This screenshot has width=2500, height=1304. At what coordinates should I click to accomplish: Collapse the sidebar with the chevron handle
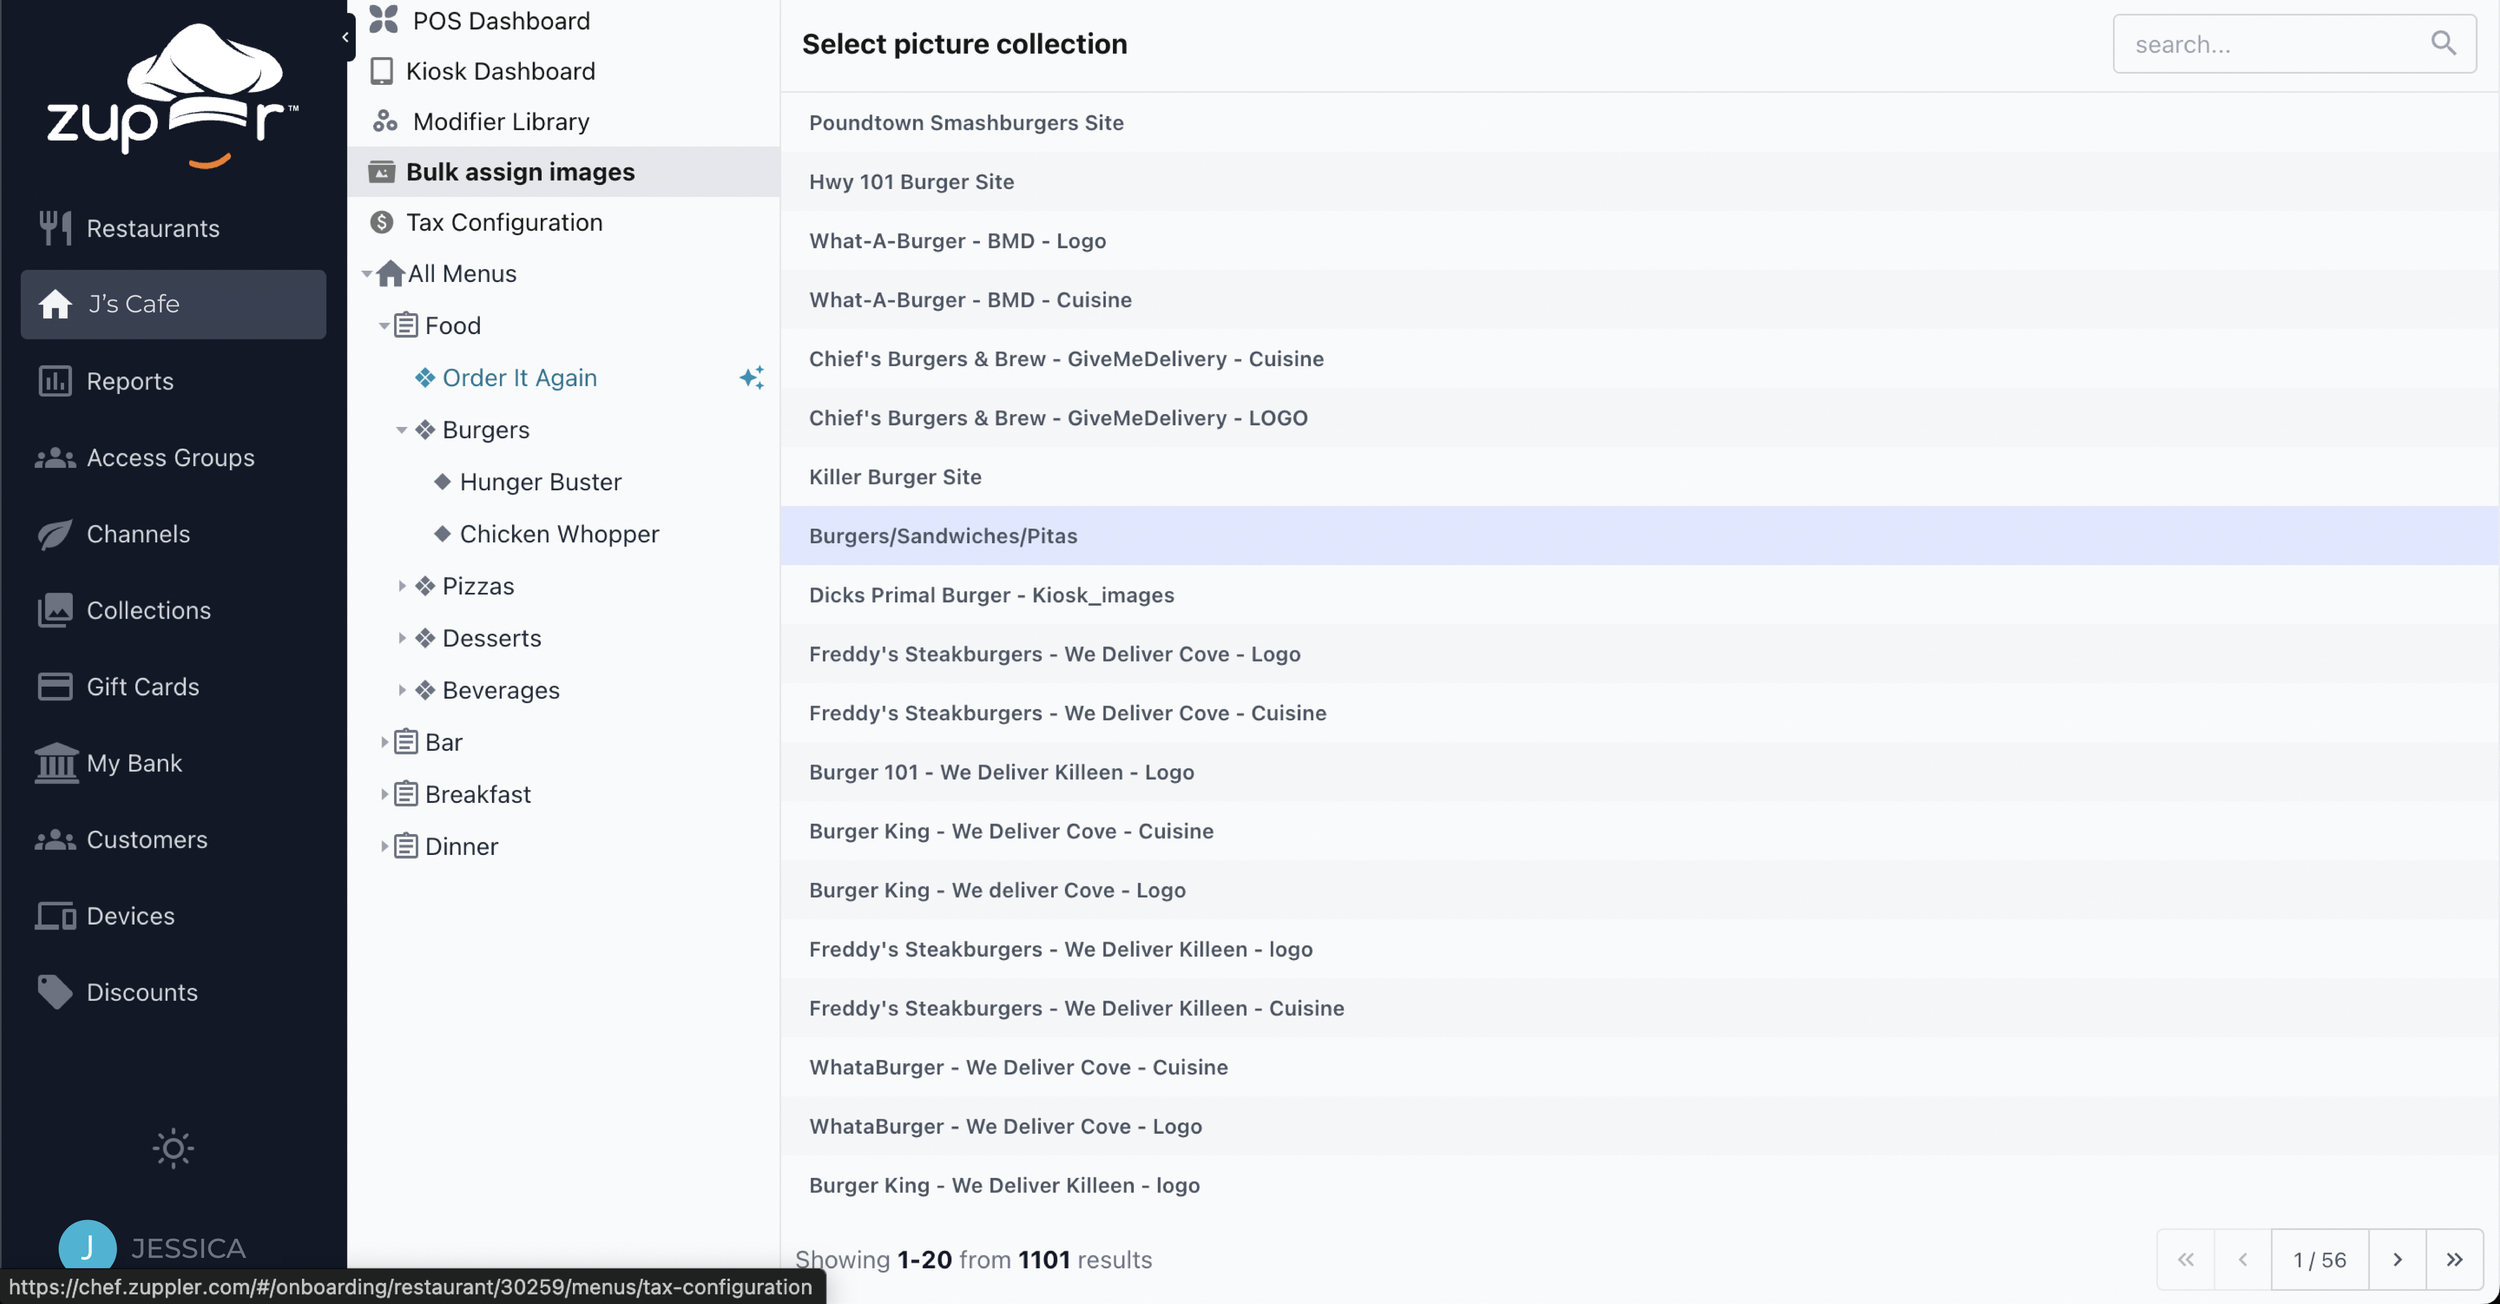pos(345,37)
